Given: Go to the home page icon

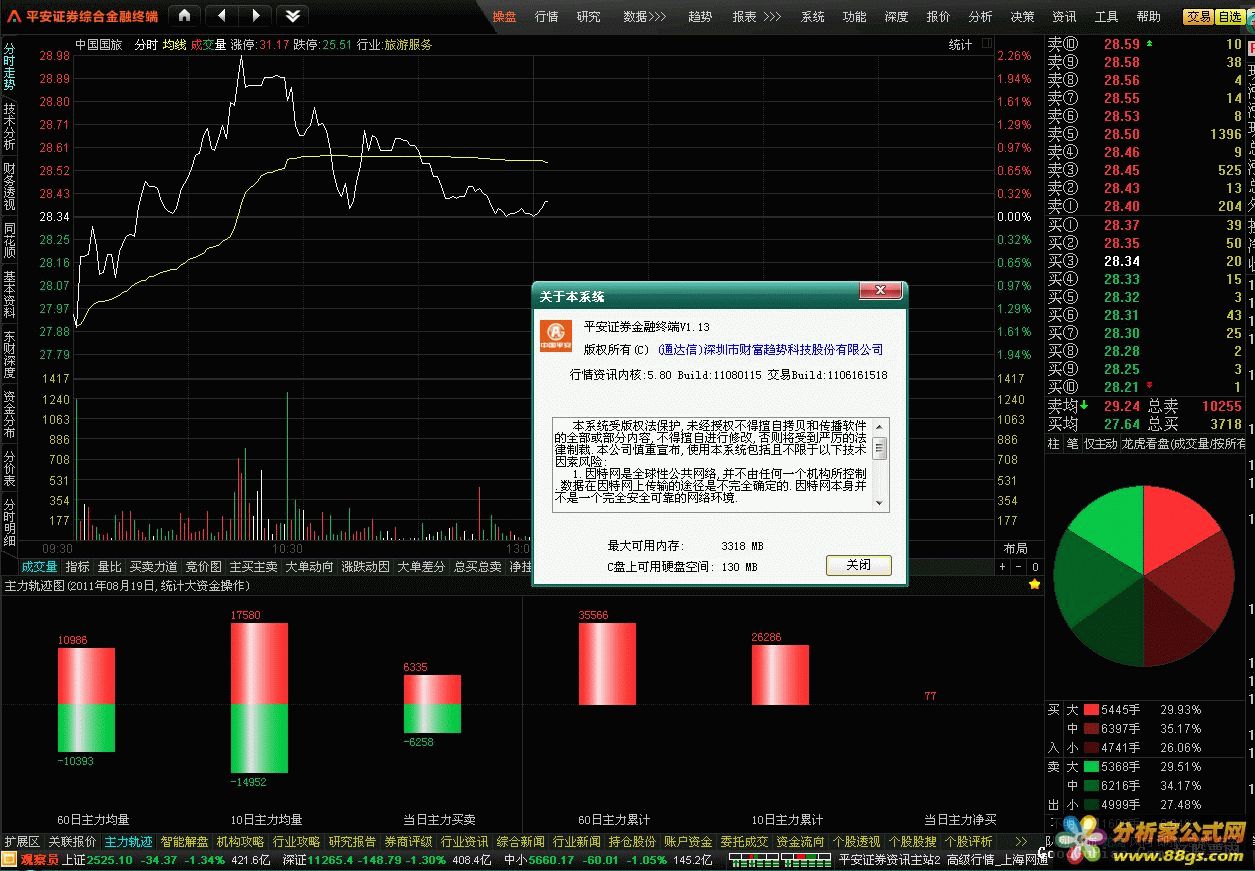Looking at the screenshot, I should coord(185,15).
